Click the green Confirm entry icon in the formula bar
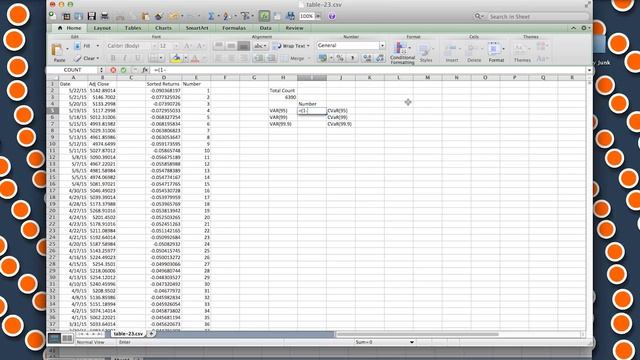Viewport: 640px width, 360px height. click(x=123, y=70)
